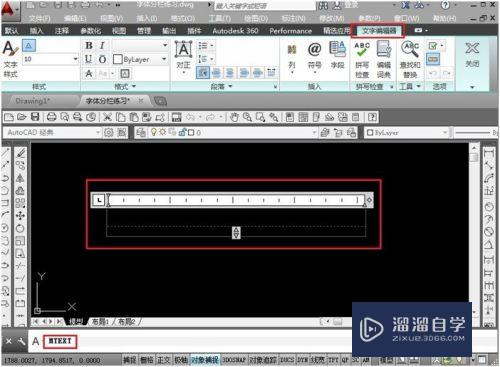Open workspace settings gear icon

click(109, 133)
